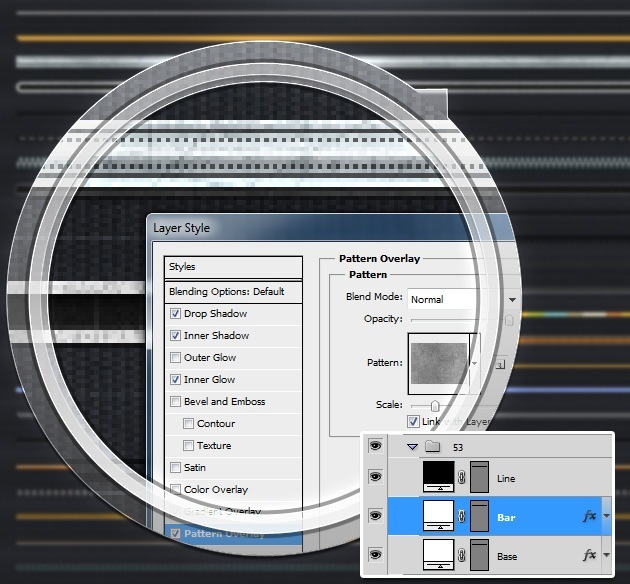Click the folder icon of group 53
Viewport: 630px width, 584px height.
tap(432, 446)
